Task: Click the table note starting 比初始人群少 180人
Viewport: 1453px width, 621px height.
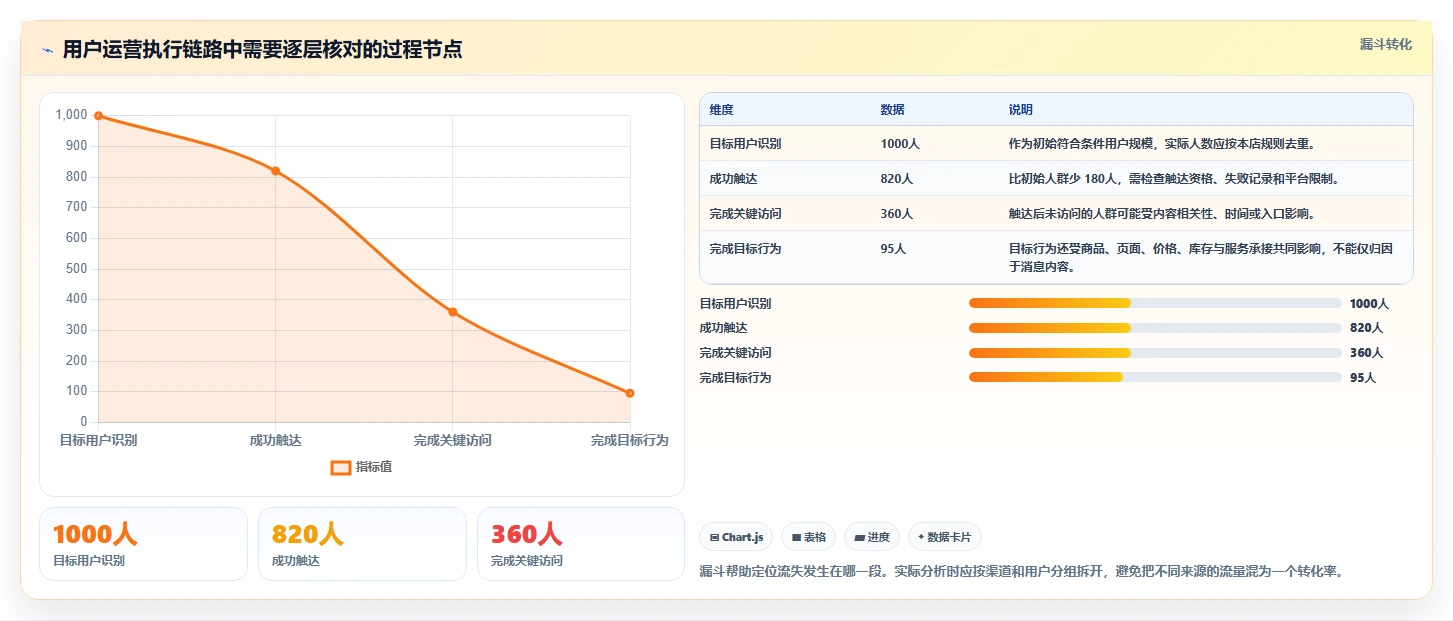Action: click(1173, 179)
